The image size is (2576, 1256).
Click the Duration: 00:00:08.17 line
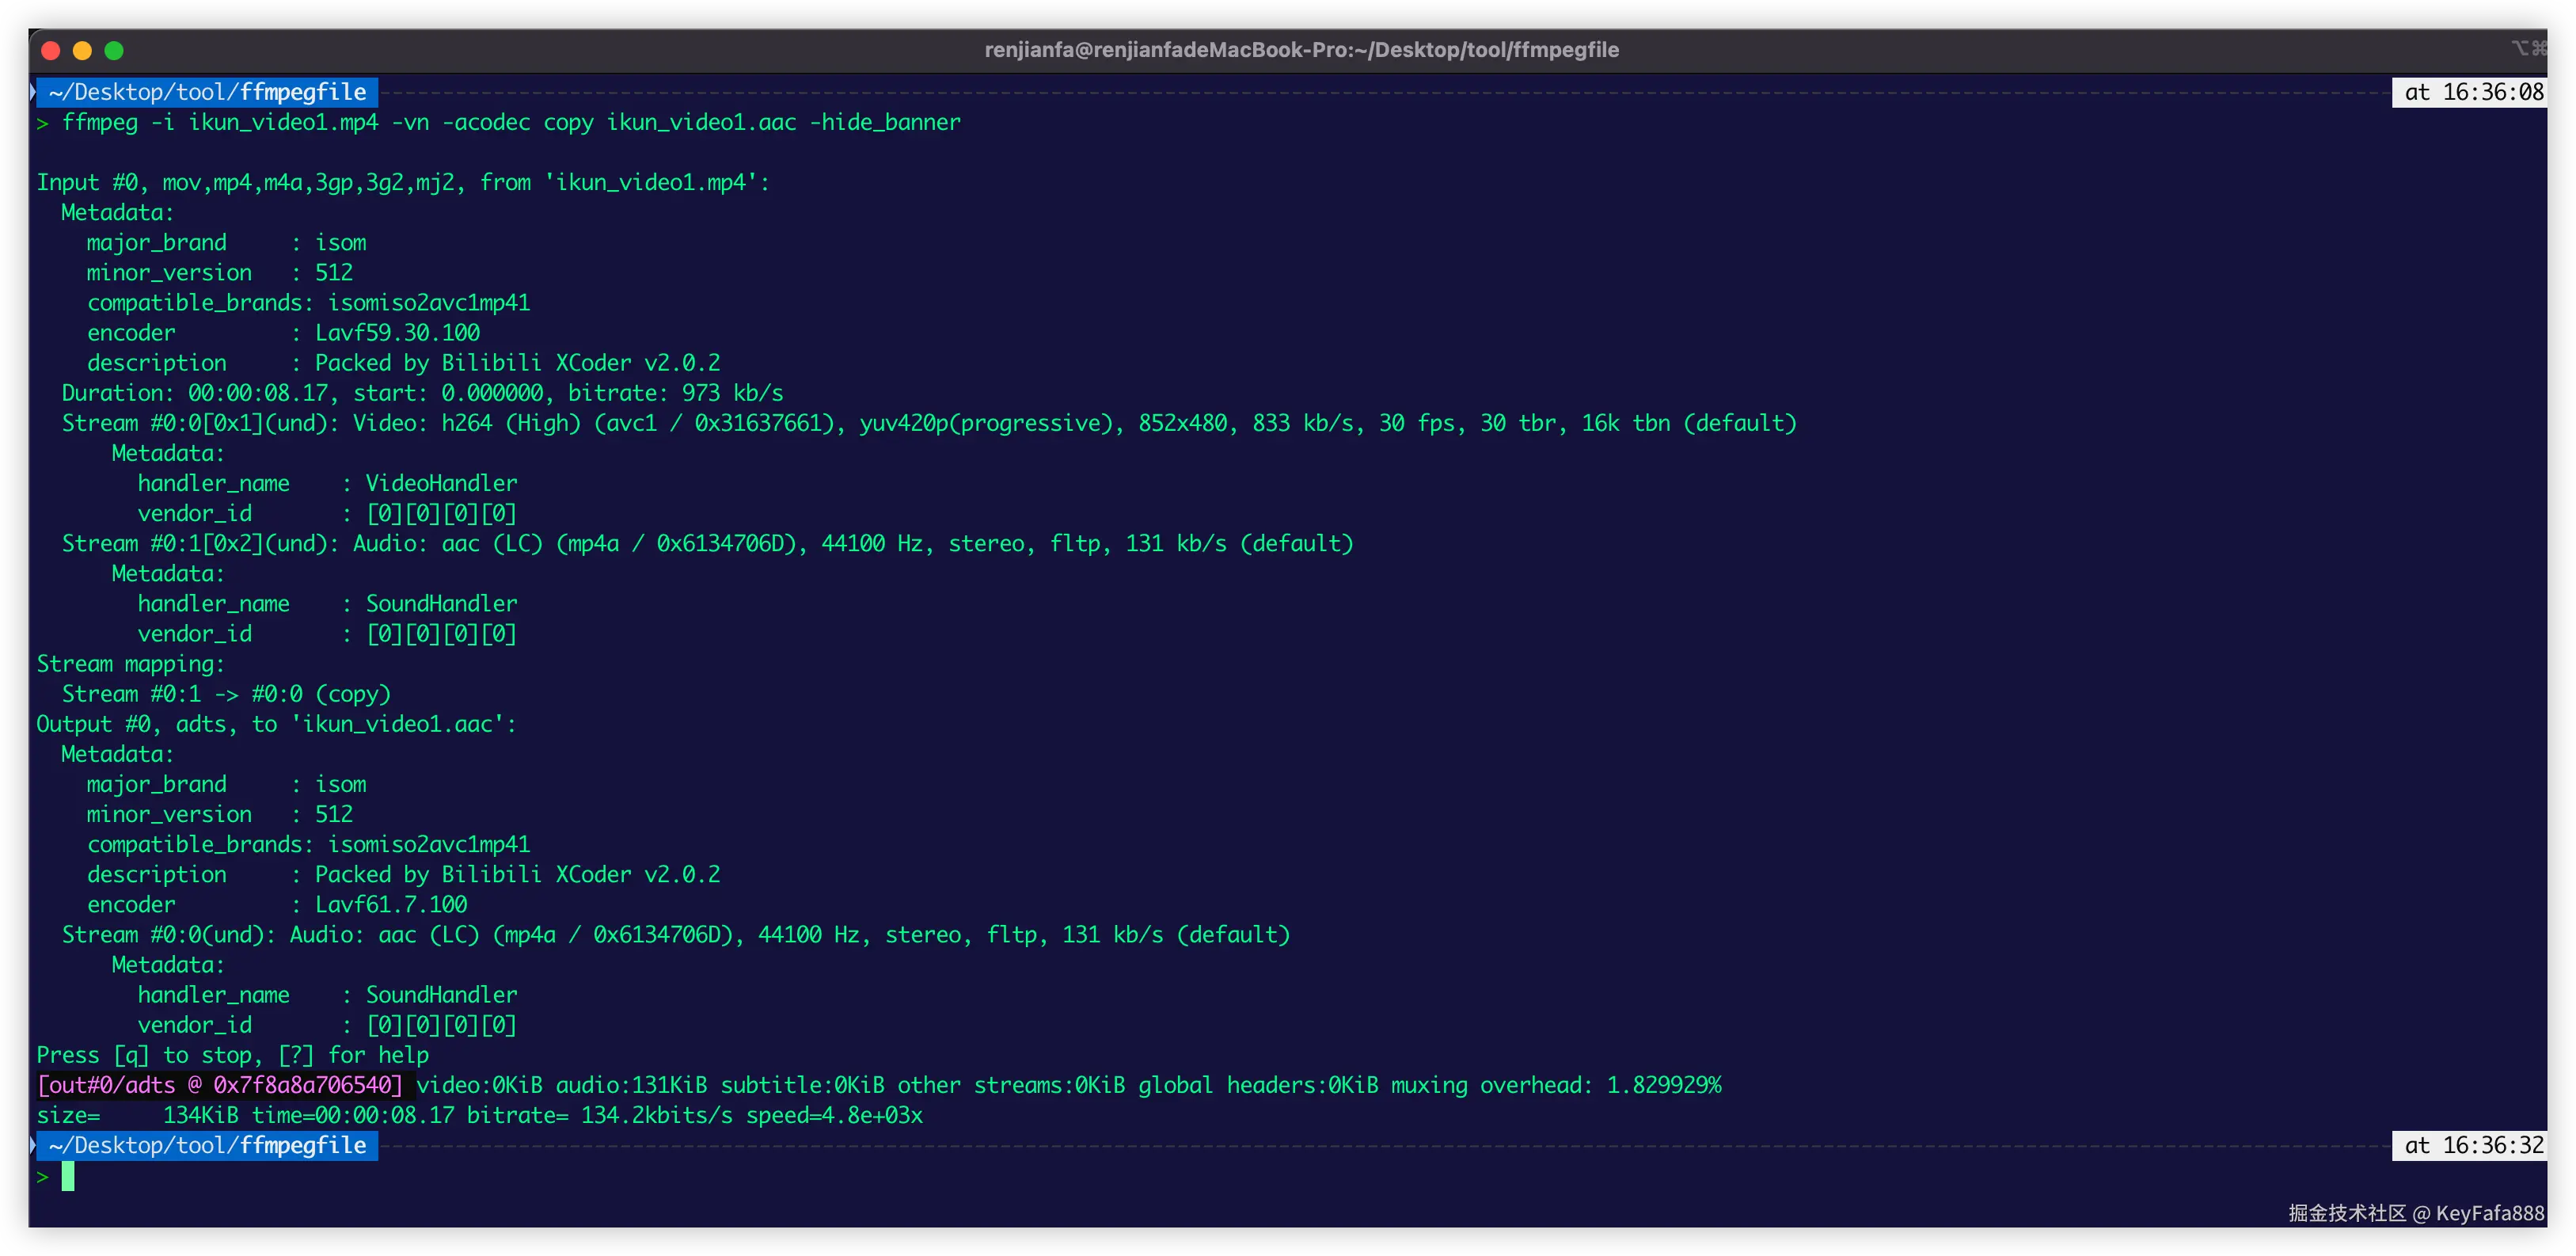422,393
